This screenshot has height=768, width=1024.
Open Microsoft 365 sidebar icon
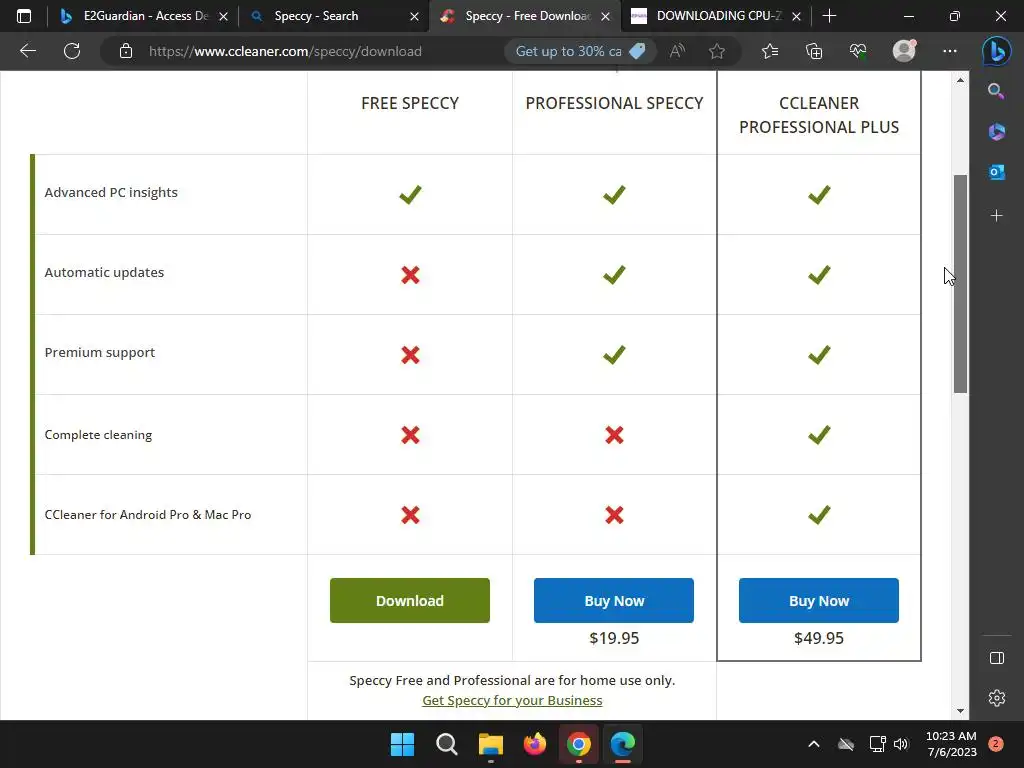coord(997,131)
